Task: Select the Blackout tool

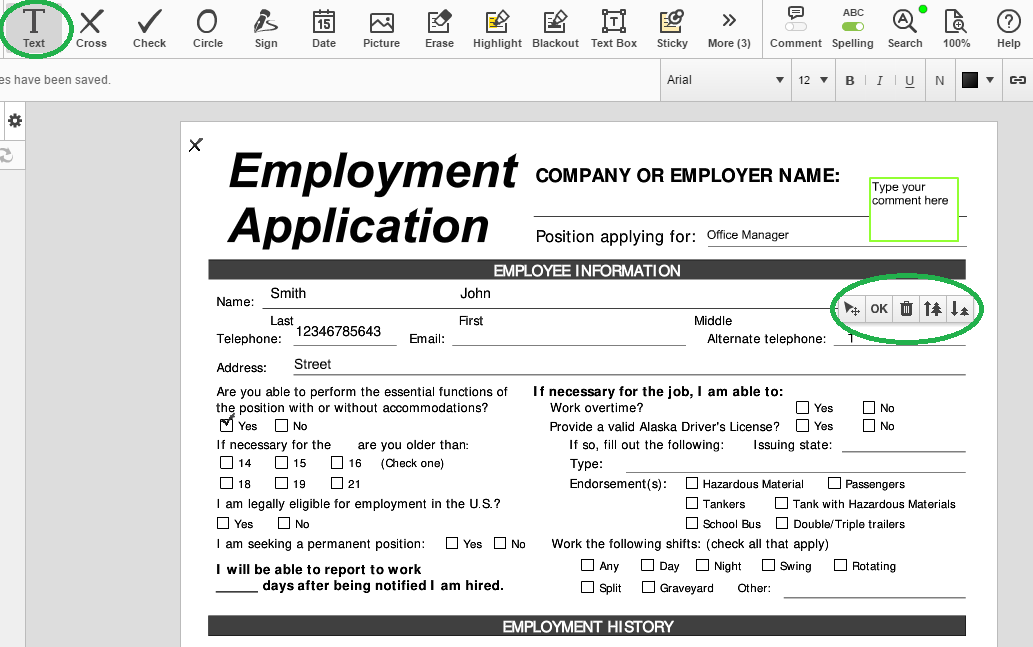Action: pyautogui.click(x=555, y=28)
